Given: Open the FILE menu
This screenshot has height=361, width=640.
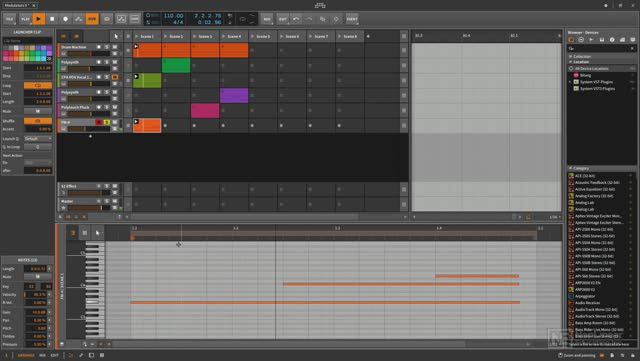Looking at the screenshot, I should (x=9, y=19).
